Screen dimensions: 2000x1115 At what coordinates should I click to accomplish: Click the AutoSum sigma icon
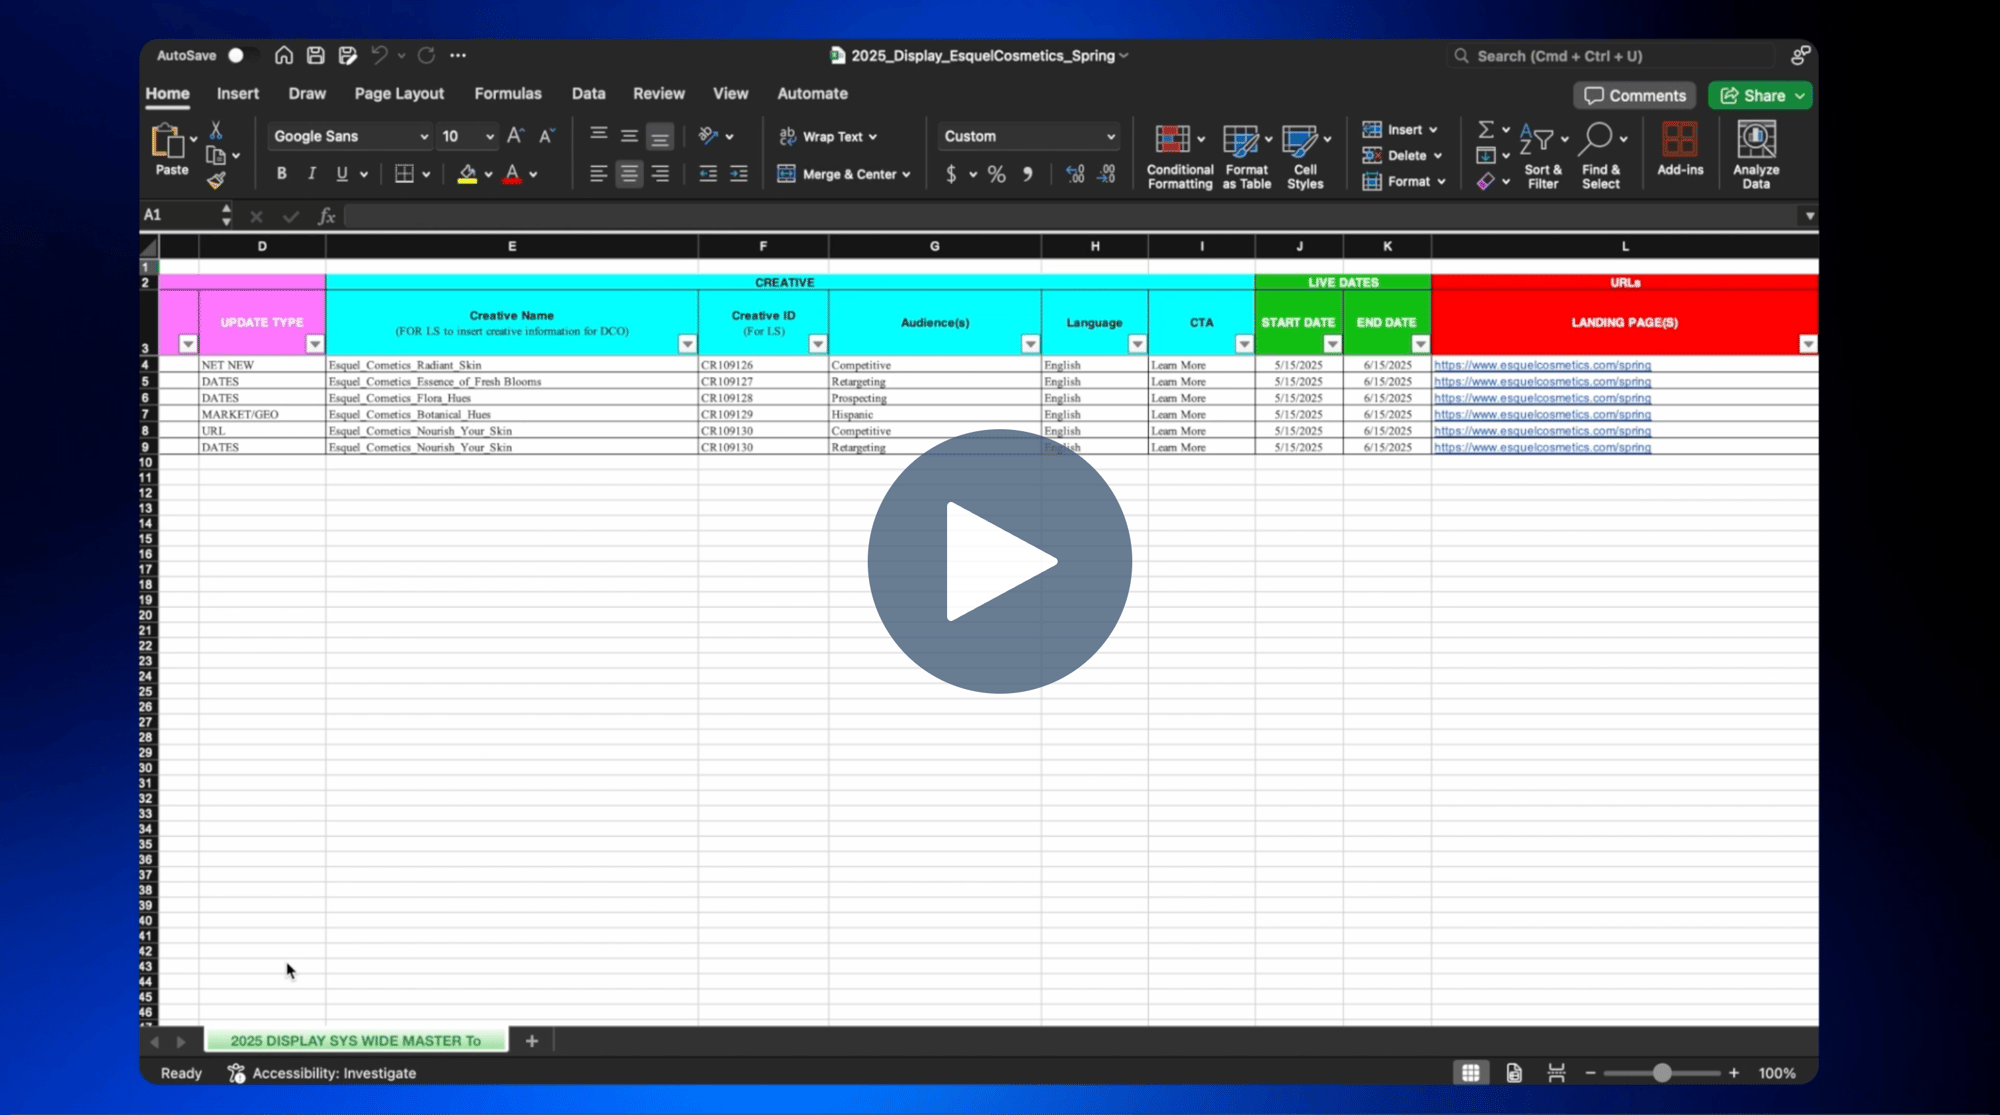point(1486,130)
